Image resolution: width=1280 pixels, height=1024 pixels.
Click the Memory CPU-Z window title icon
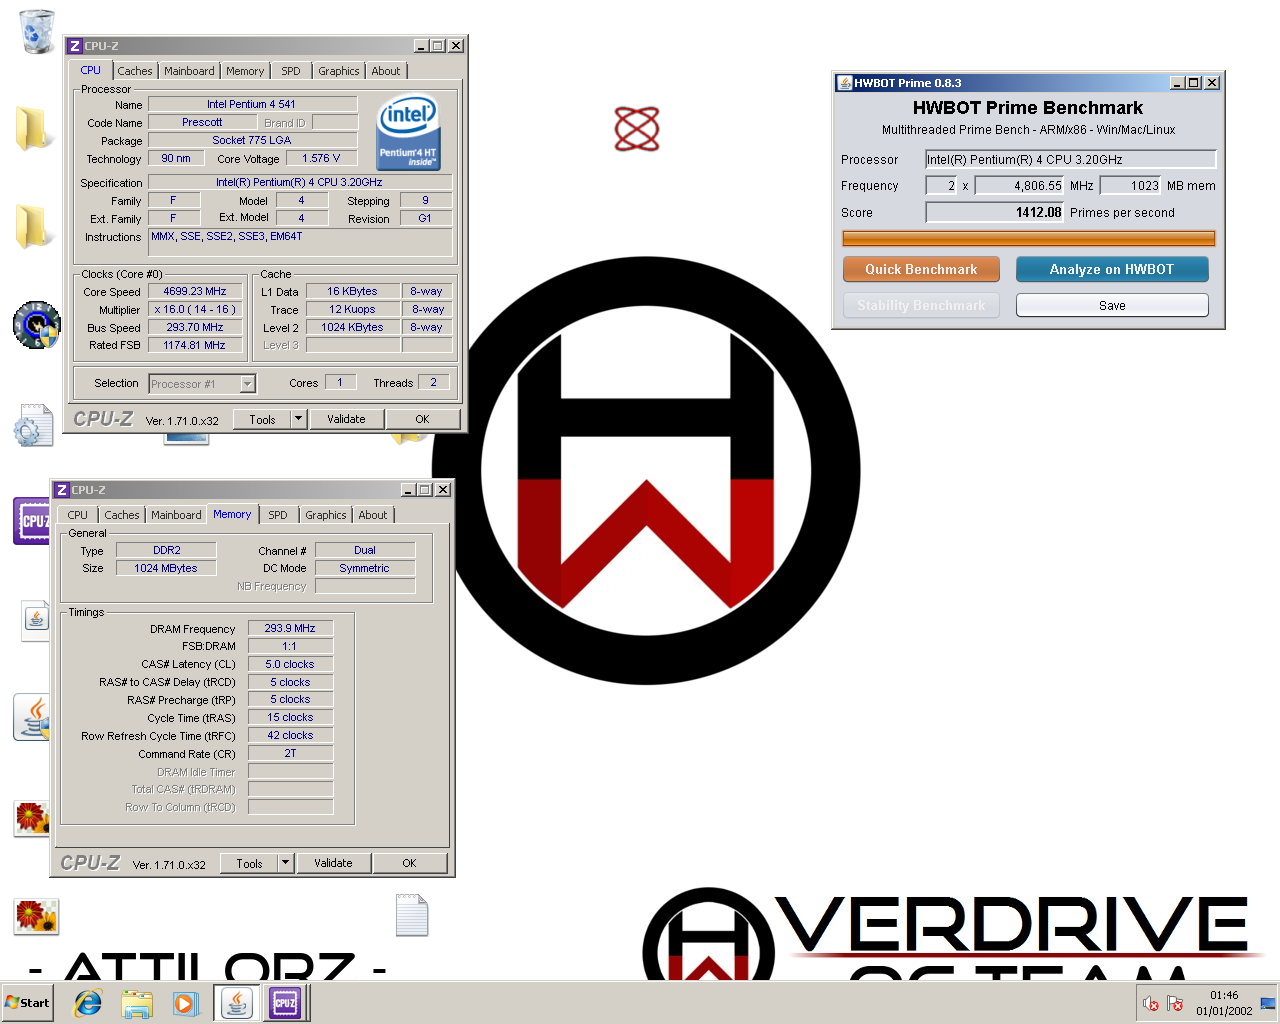[61, 490]
